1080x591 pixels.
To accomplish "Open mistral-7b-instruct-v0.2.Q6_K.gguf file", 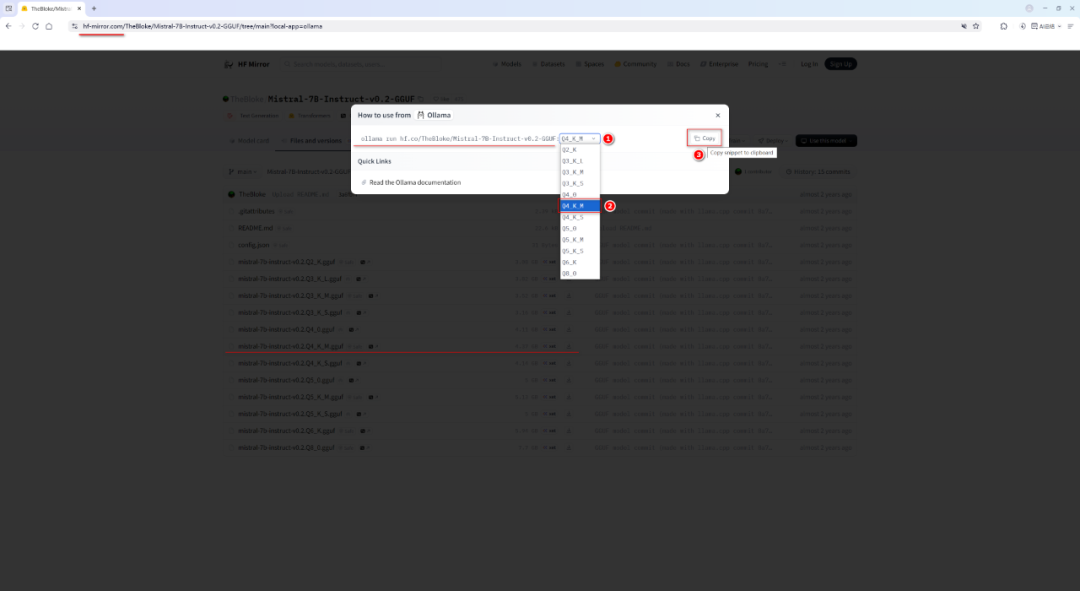I will click(x=287, y=431).
